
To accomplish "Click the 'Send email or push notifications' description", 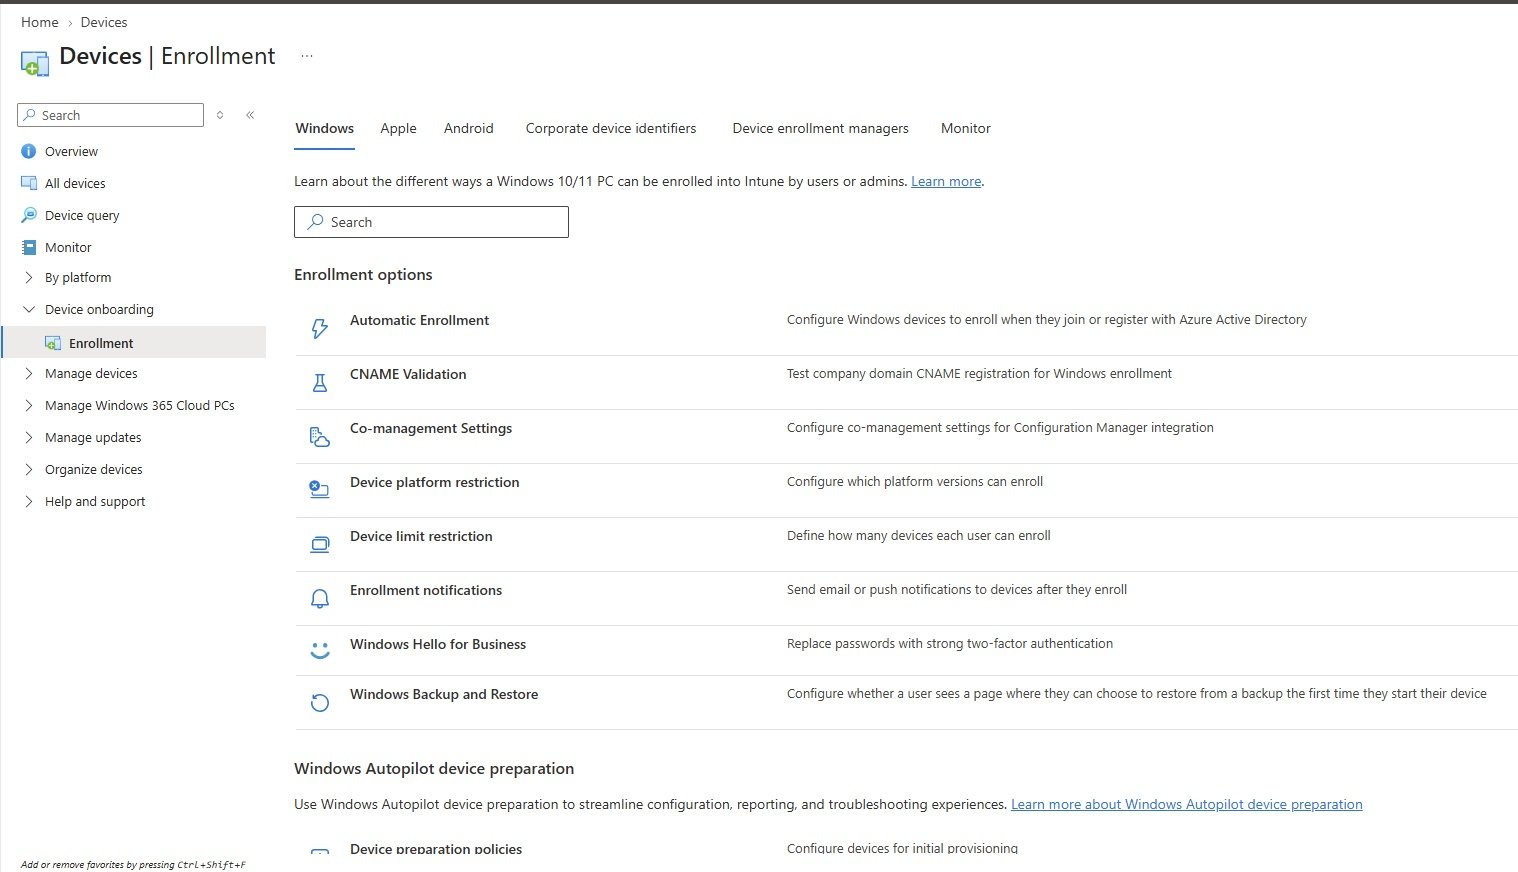I will (x=957, y=590).
